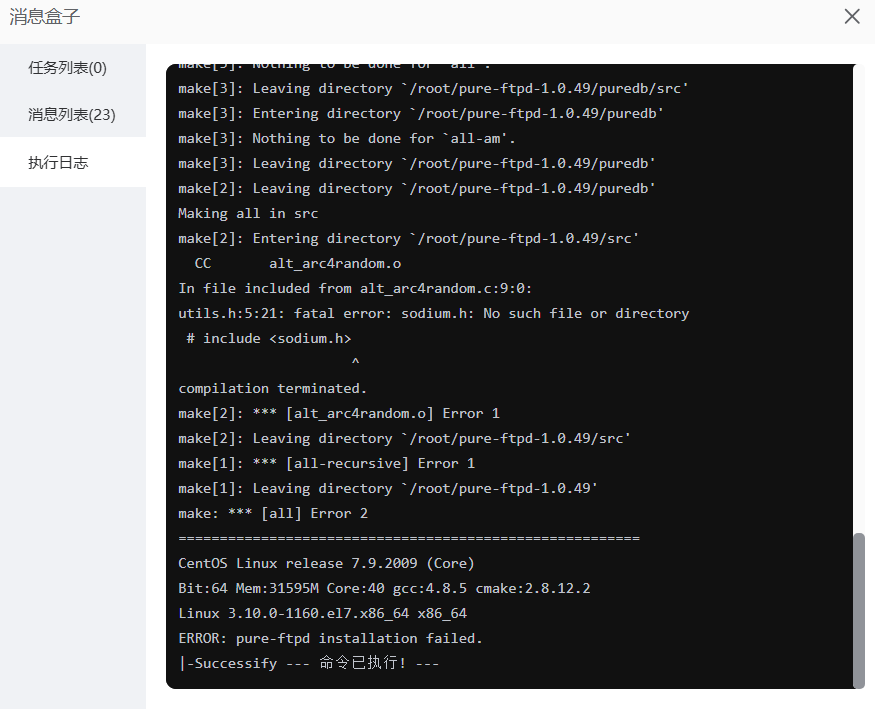Image resolution: width=875 pixels, height=709 pixels.
Task: Open the 消息列表(23) tab
Action: tap(72, 114)
